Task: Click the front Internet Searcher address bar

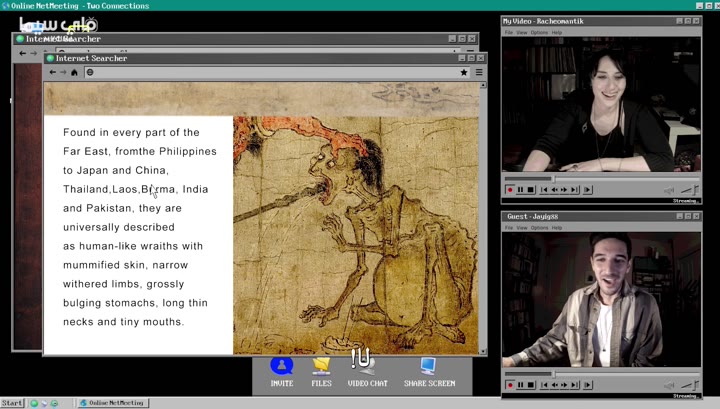Action: point(277,73)
